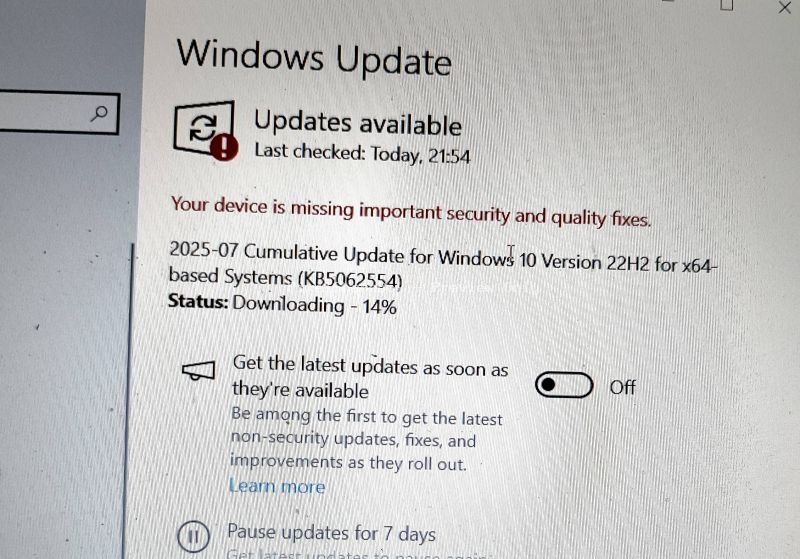Click the red missing security fixes warning
The height and width of the screenshot is (559, 800).
click(x=411, y=212)
